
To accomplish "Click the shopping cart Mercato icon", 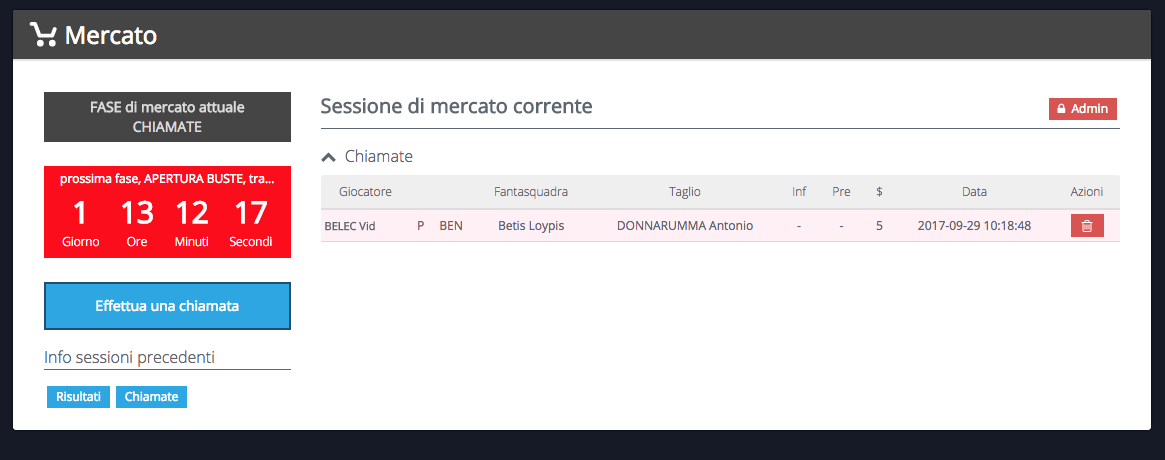I will click(x=43, y=35).
